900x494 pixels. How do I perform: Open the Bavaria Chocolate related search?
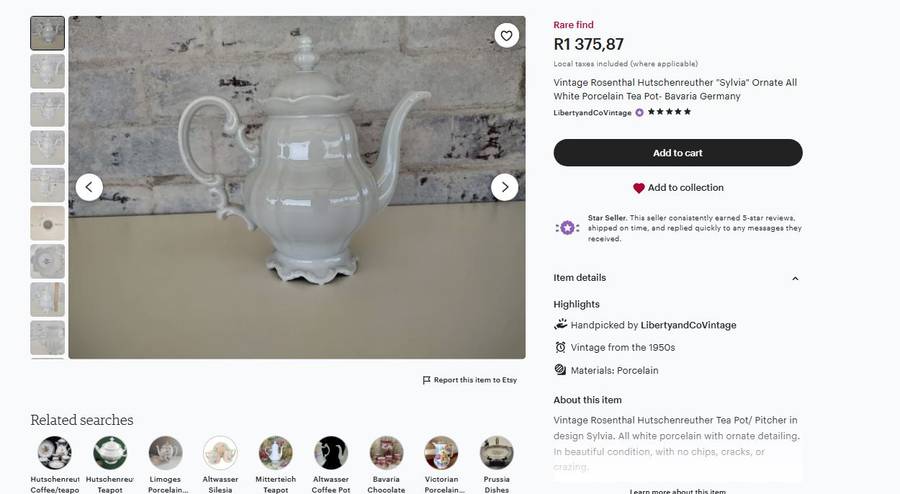point(386,454)
